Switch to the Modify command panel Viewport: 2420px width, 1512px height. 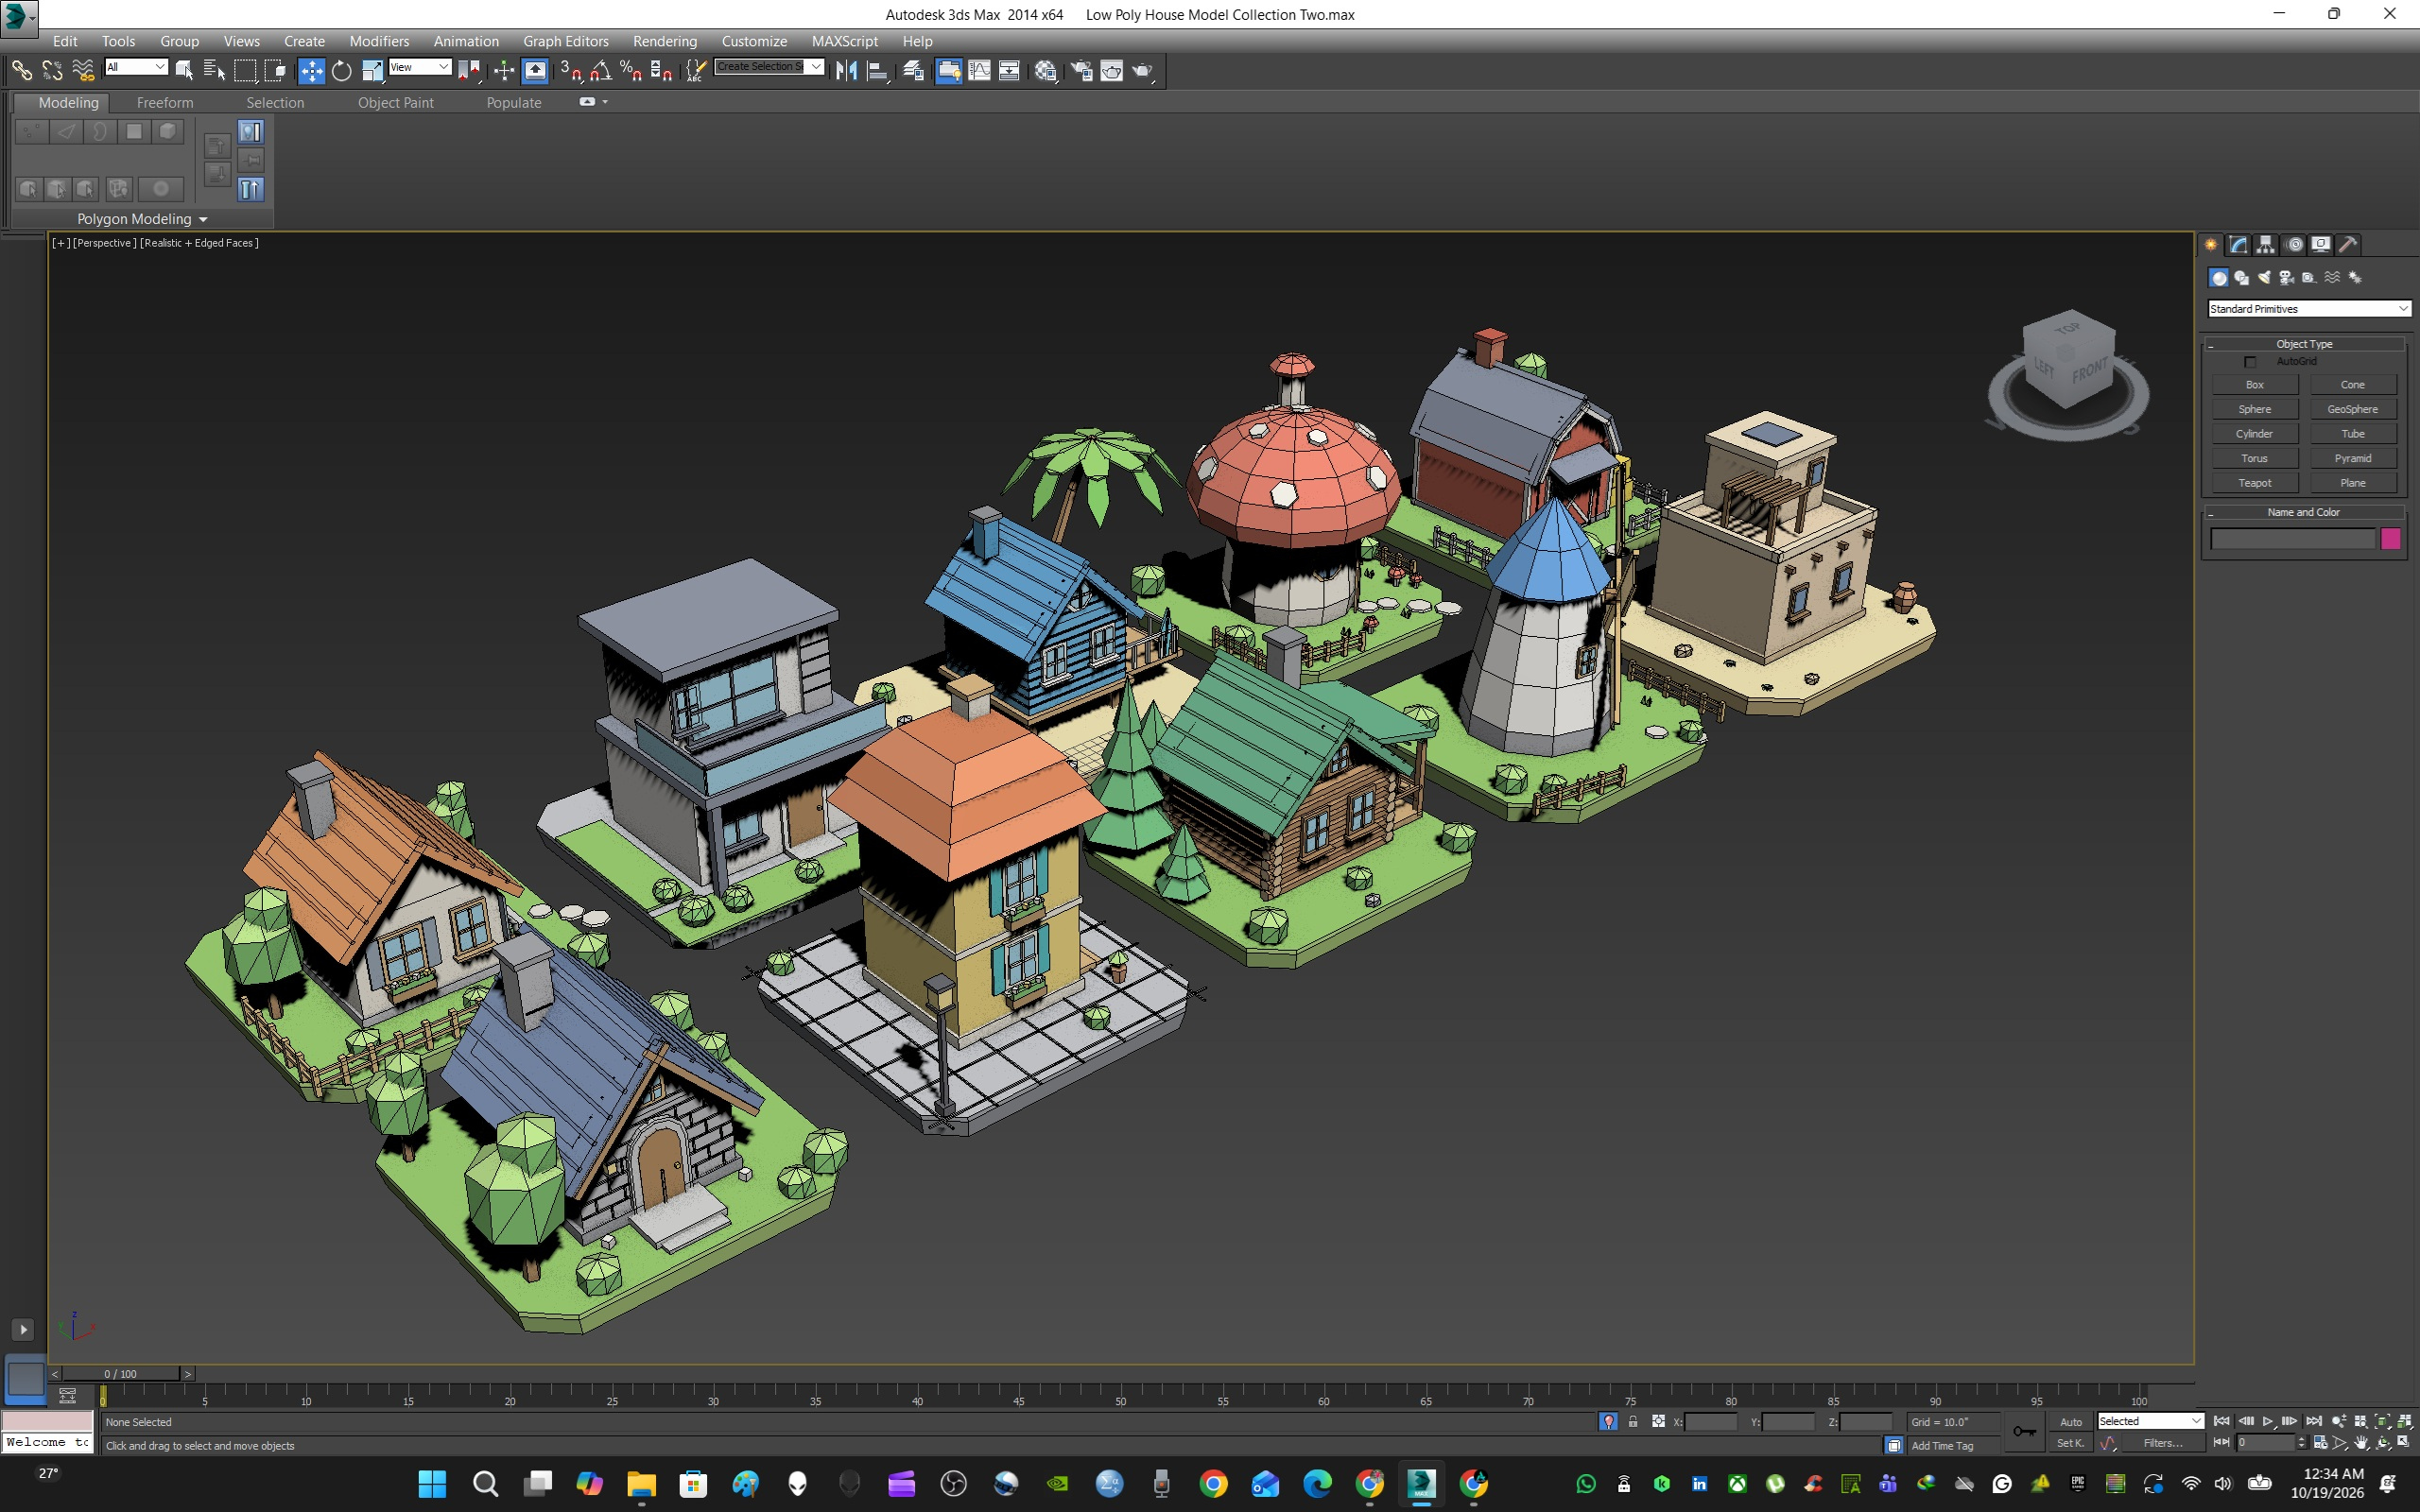[2239, 244]
